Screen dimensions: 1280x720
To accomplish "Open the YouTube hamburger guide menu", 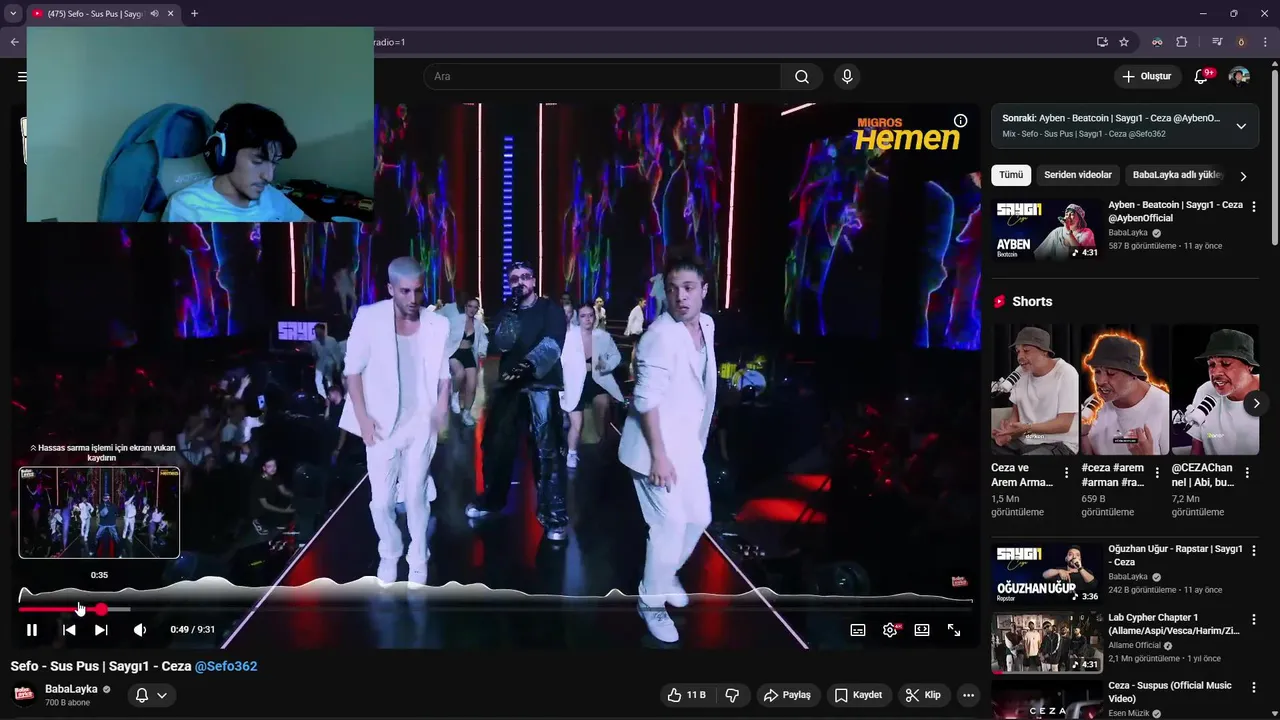I will 21,77.
